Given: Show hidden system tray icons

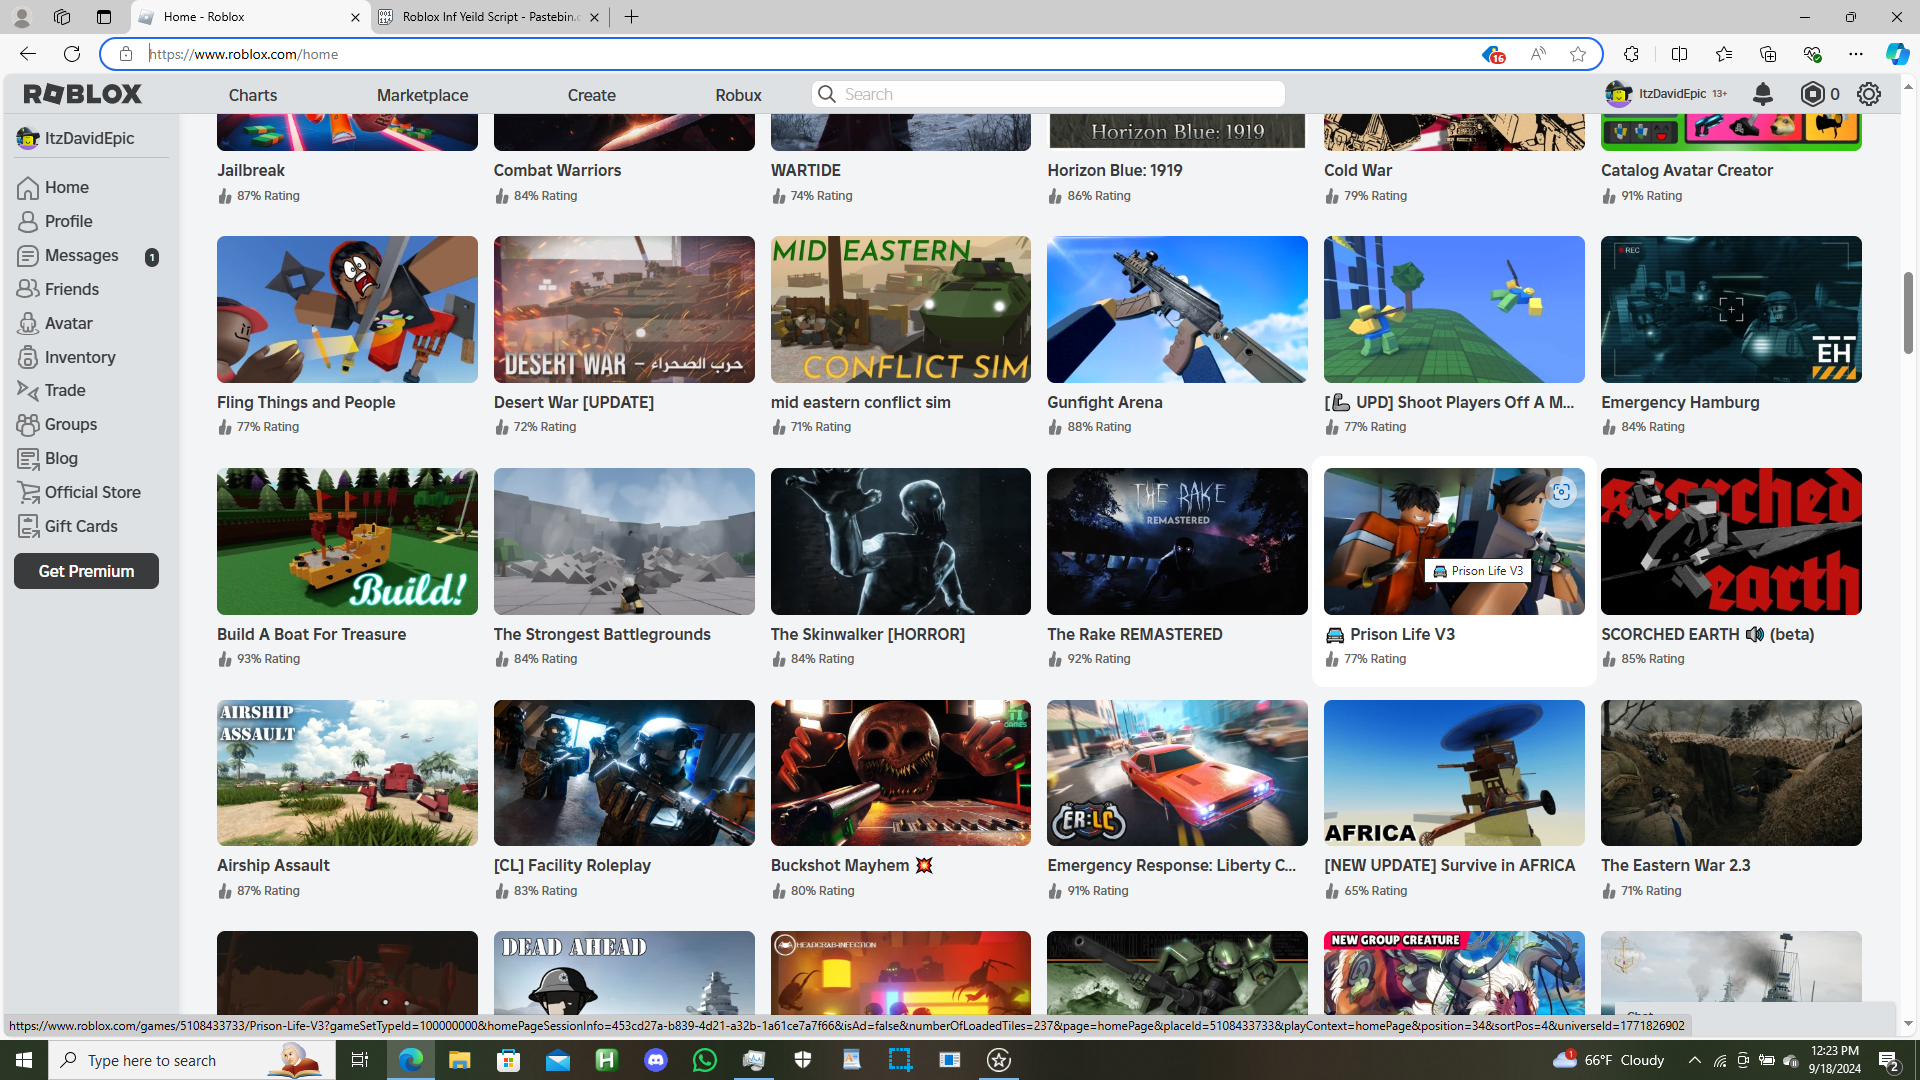Looking at the screenshot, I should [x=1694, y=1060].
